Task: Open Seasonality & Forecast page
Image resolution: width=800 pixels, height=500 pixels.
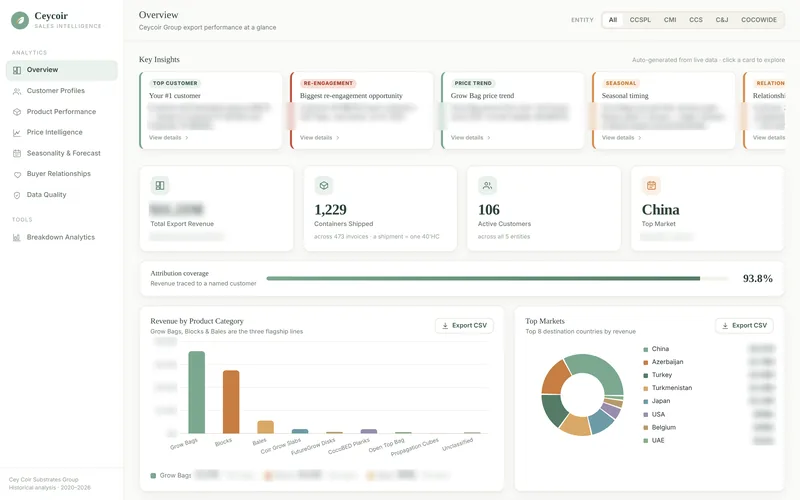Action: pos(62,153)
